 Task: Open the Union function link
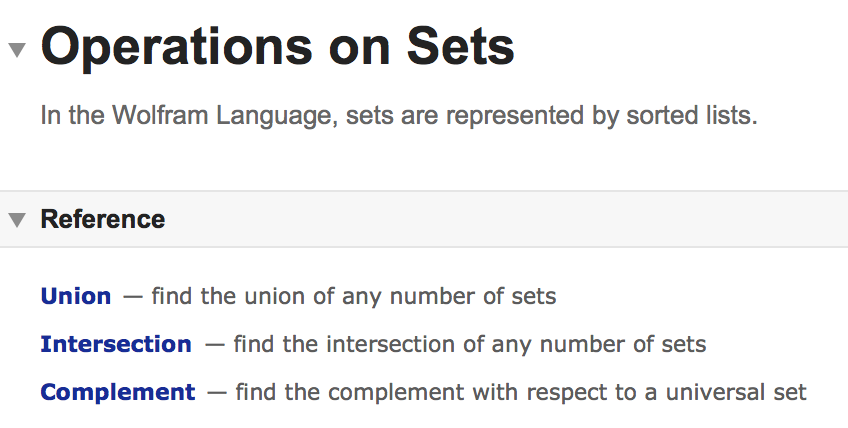click(x=76, y=296)
